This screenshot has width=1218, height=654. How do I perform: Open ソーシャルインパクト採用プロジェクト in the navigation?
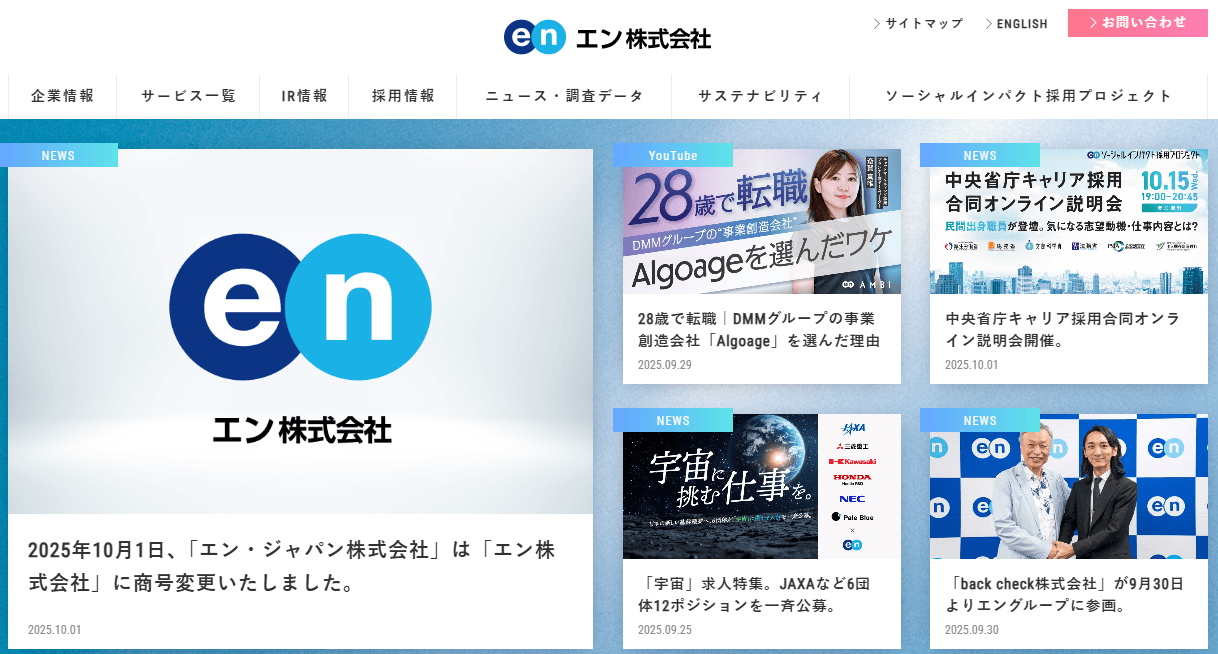click(x=1028, y=96)
